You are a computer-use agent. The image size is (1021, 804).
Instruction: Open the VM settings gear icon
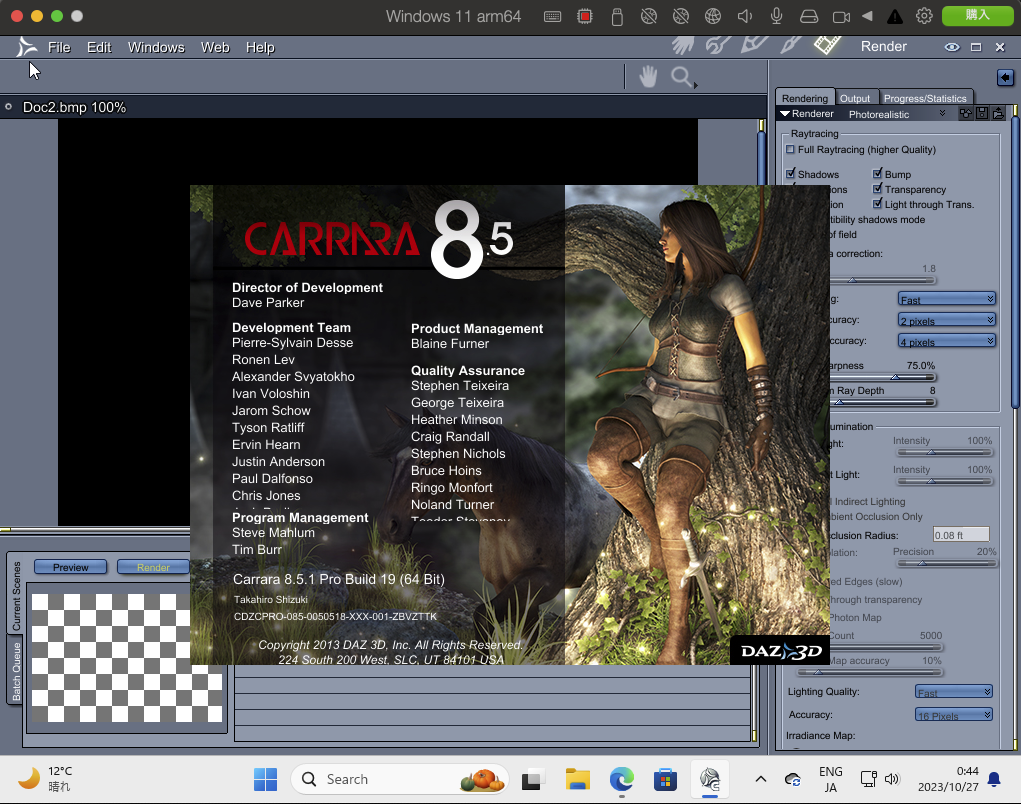point(924,16)
